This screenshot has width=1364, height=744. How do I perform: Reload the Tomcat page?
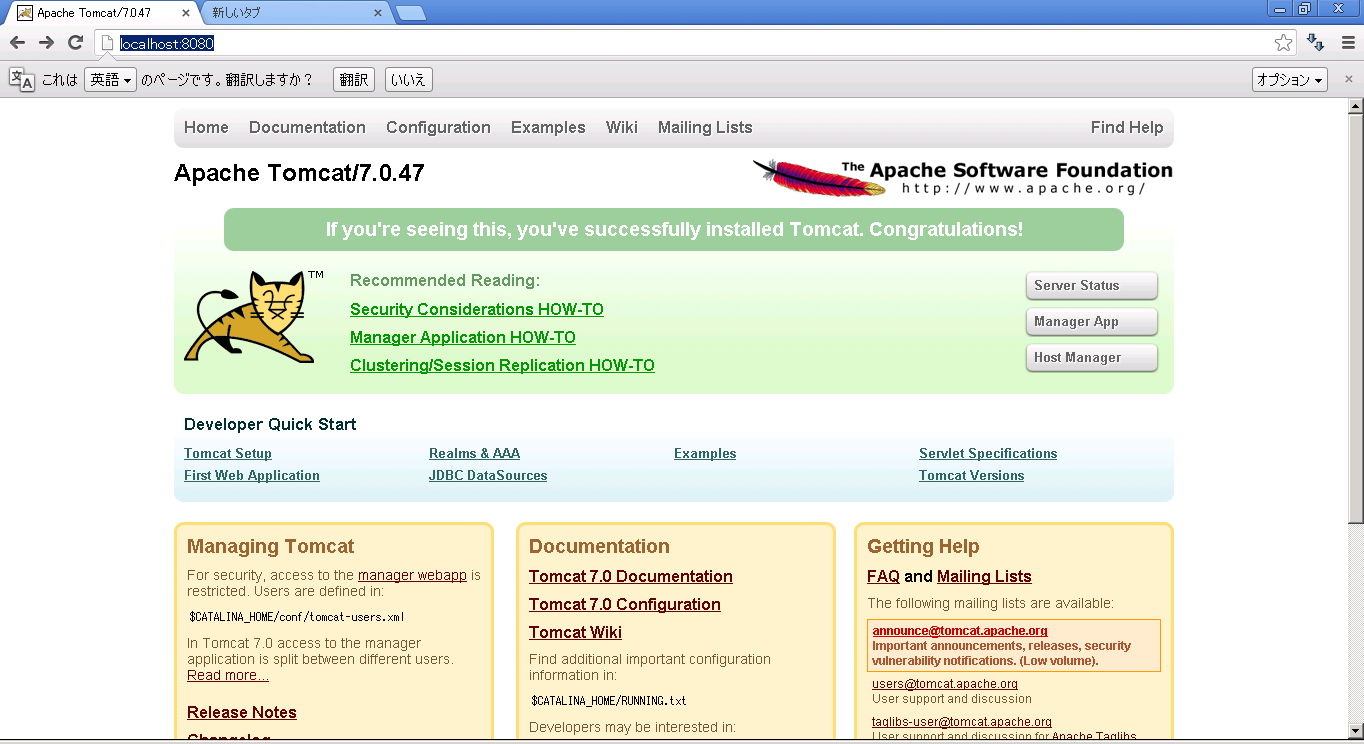click(x=75, y=42)
